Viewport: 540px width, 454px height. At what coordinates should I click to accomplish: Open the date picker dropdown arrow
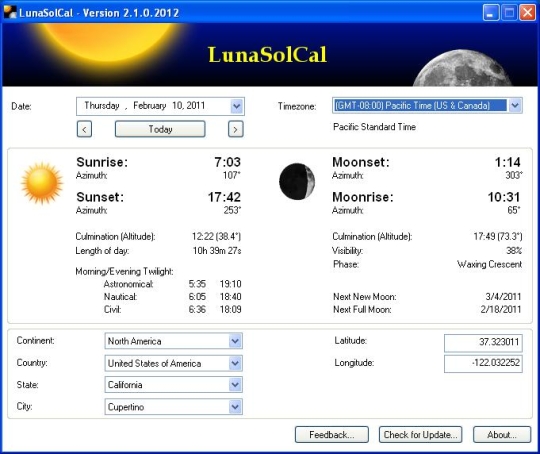tap(237, 106)
